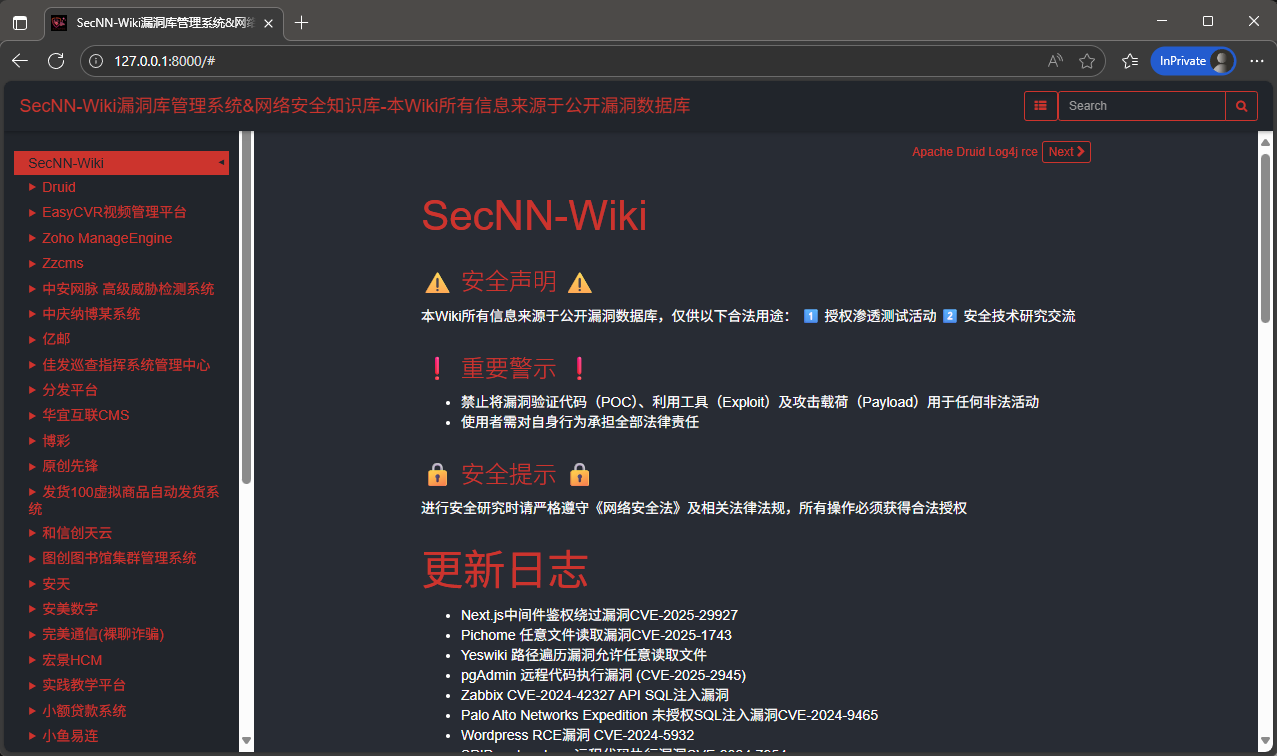The height and width of the screenshot is (756, 1277).
Task: Open the favorites list icon
Action: [1130, 61]
